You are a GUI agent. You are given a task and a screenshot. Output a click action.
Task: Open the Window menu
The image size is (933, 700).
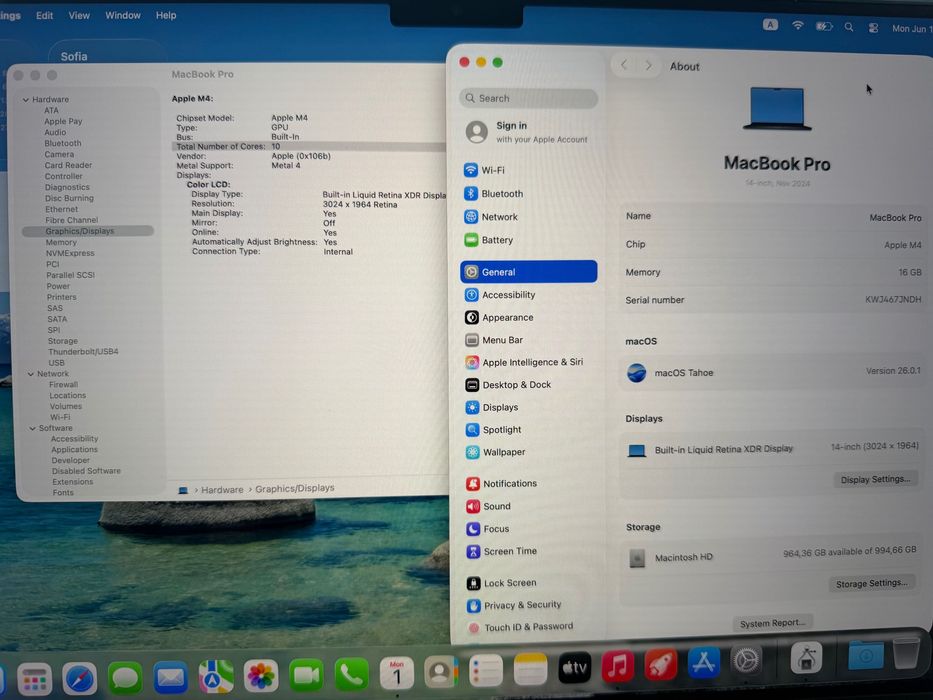click(x=123, y=15)
